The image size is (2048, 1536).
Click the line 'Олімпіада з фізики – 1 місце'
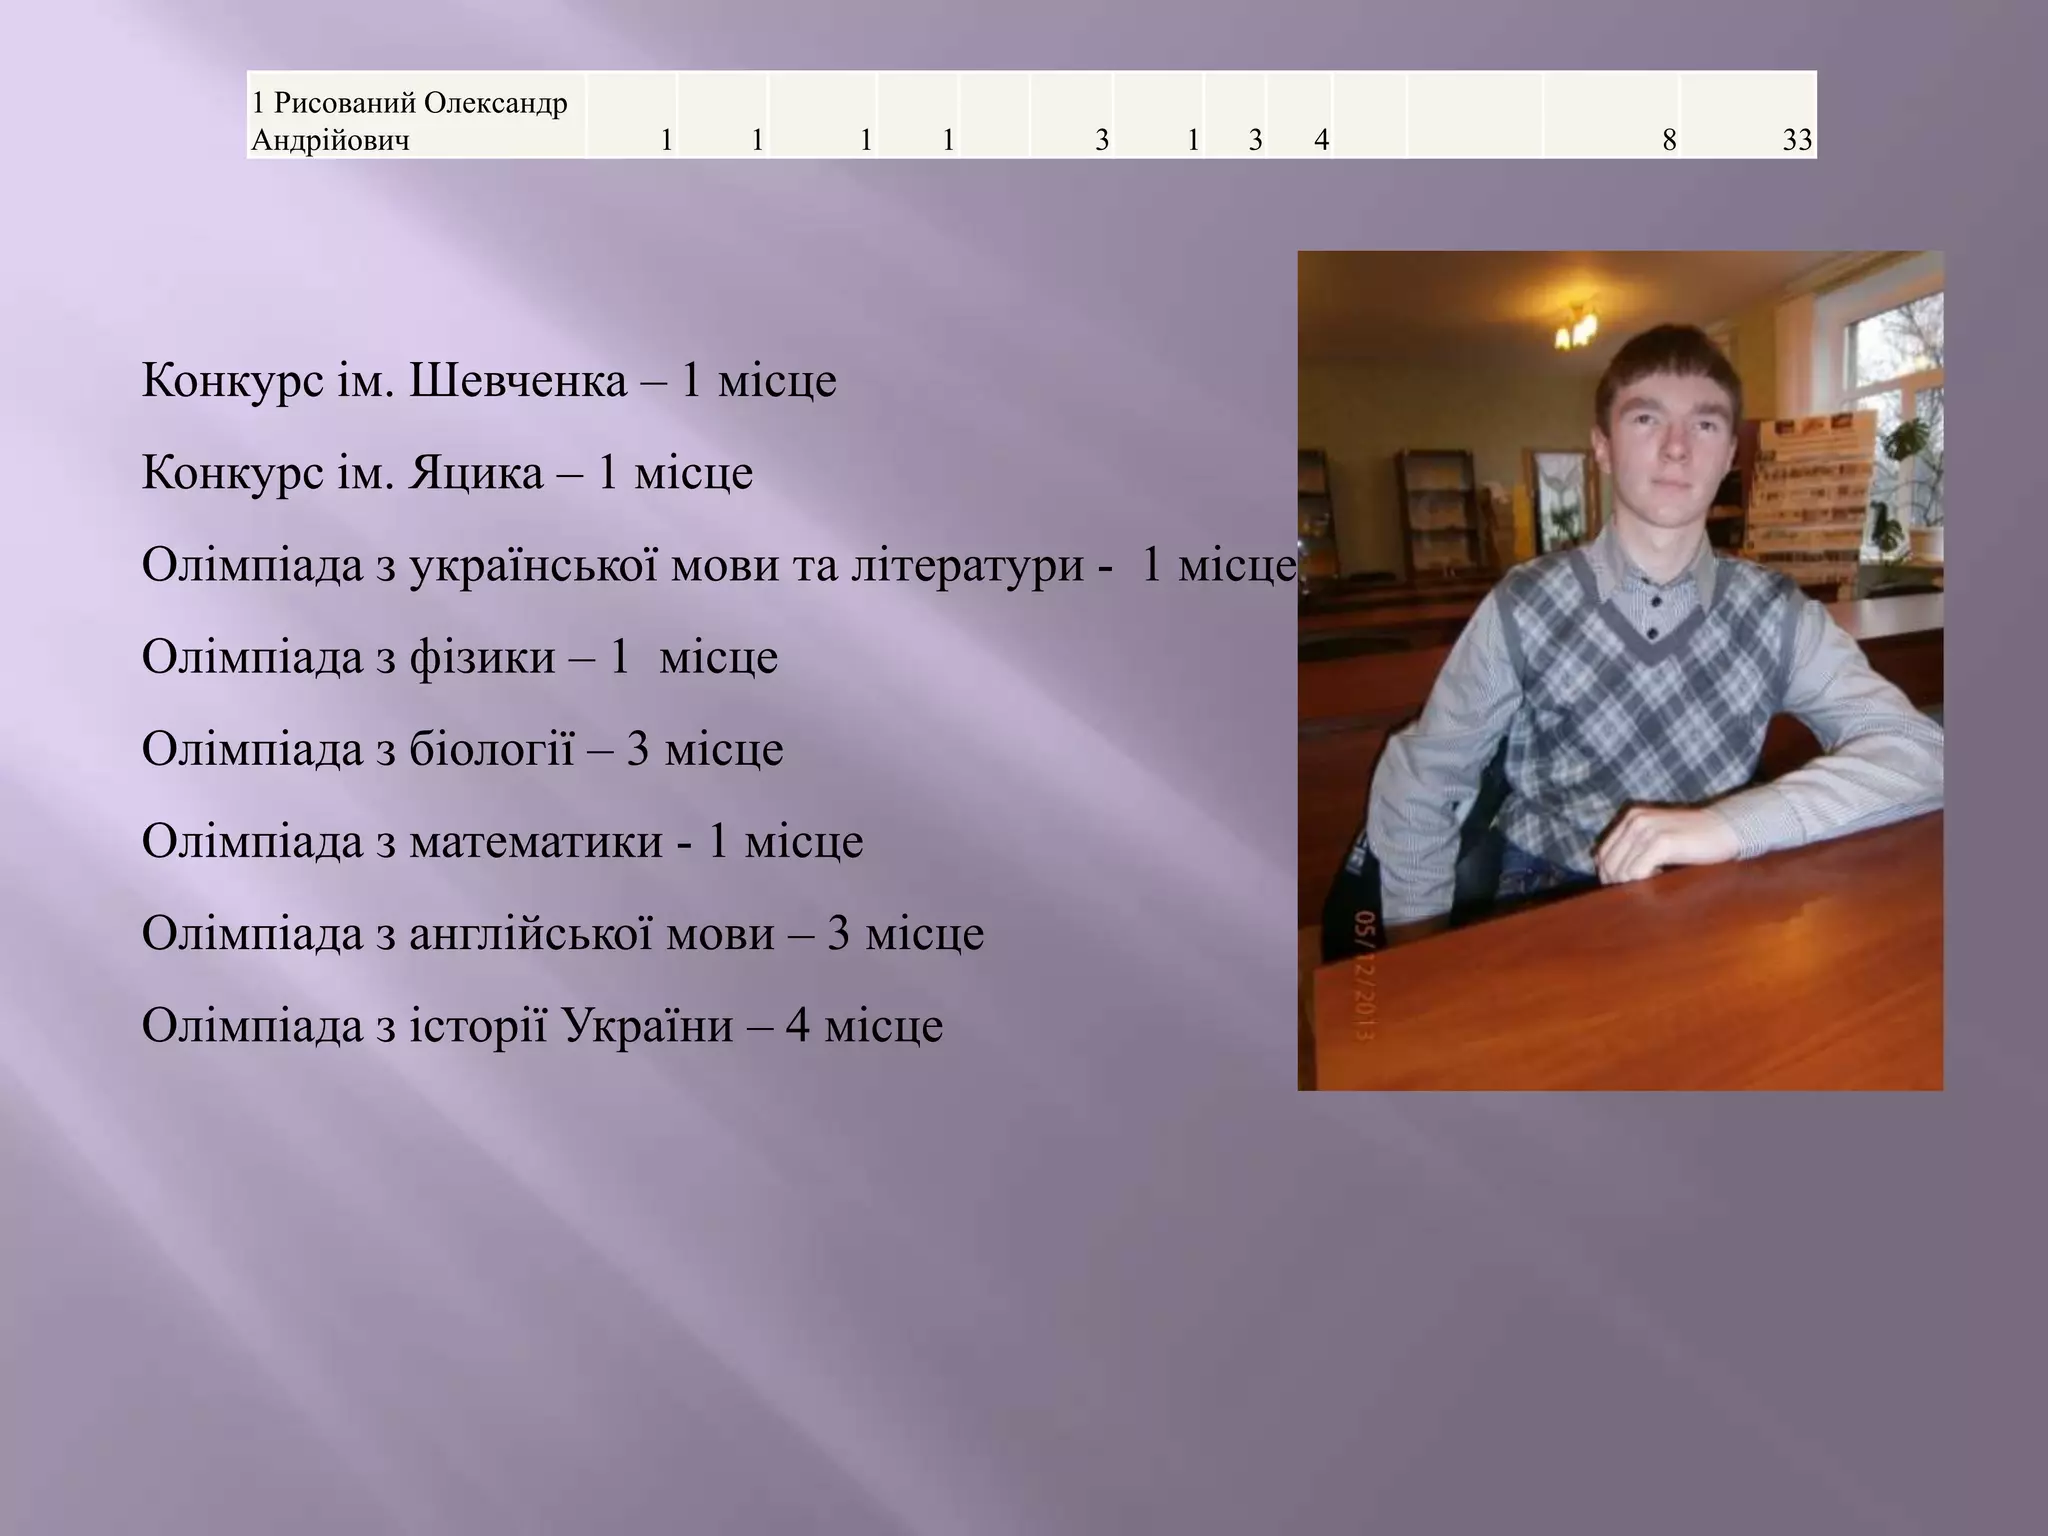click(x=460, y=657)
